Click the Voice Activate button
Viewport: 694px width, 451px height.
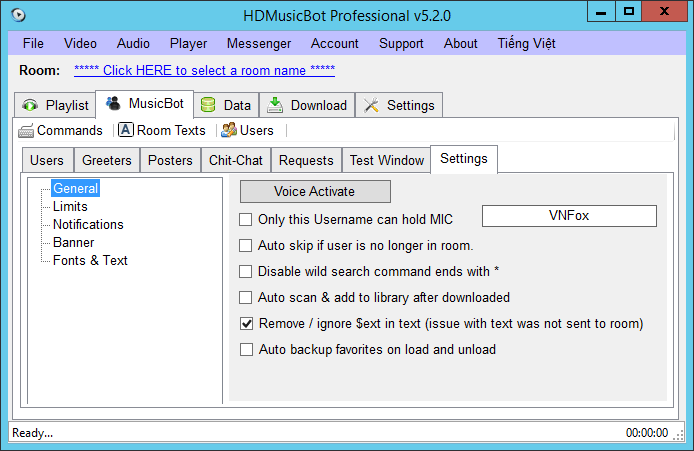point(315,191)
